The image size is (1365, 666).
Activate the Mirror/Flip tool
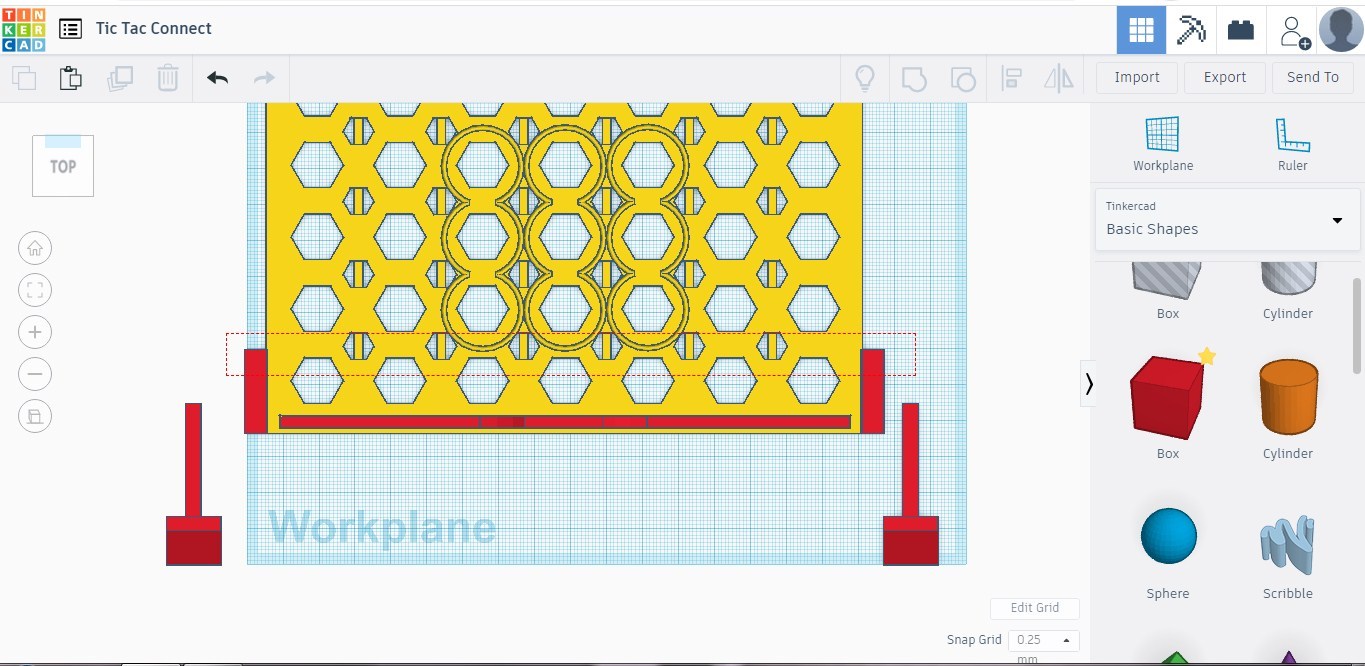(x=1058, y=77)
